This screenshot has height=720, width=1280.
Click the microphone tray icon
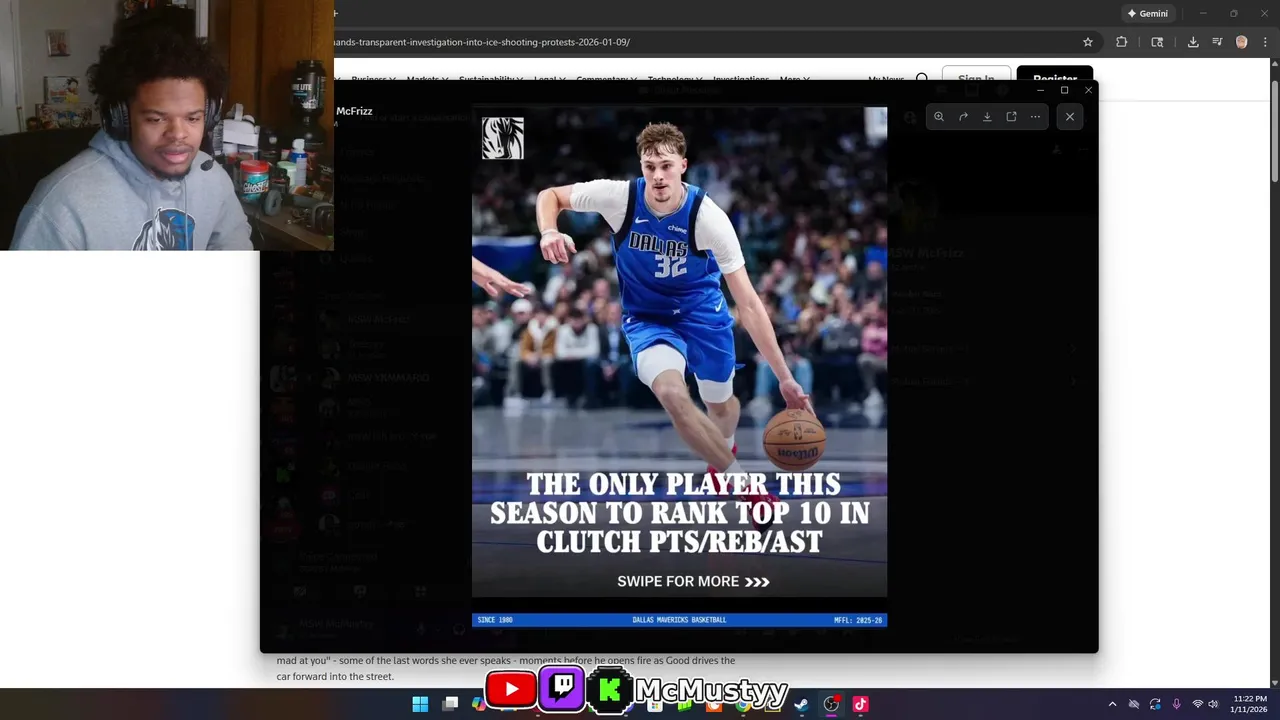pyautogui.click(x=1176, y=704)
